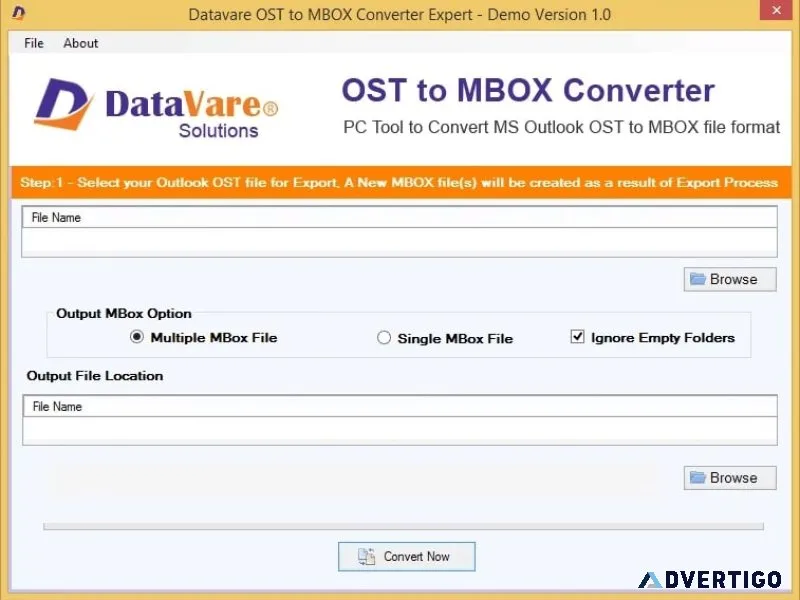Click the 'OST to MBOX Converter' heading

[x=528, y=90]
